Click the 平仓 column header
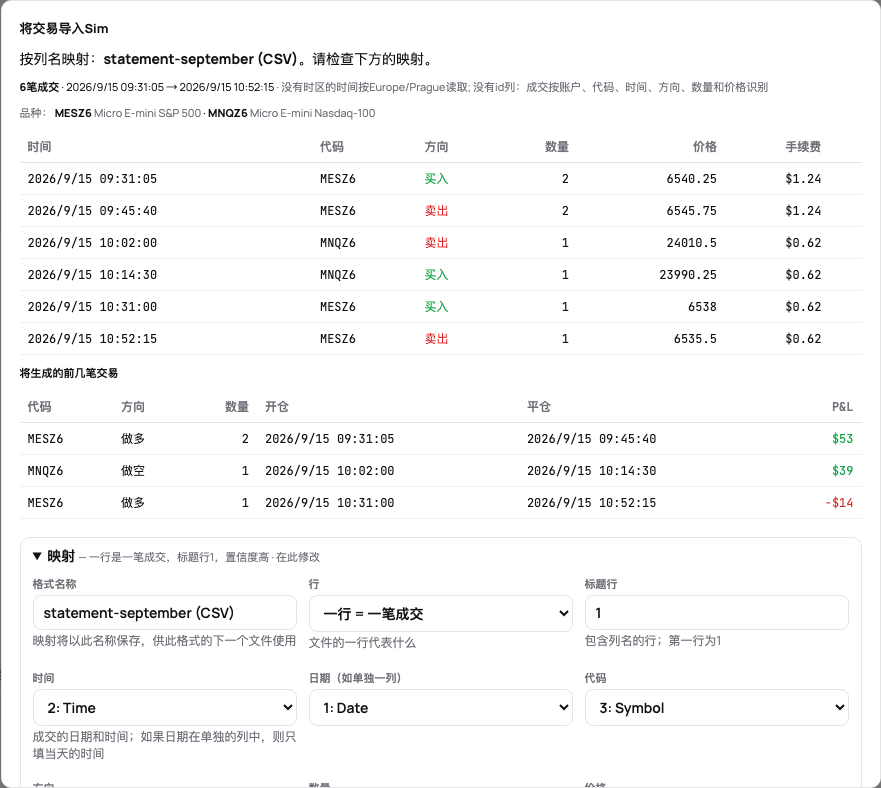 (x=538, y=407)
